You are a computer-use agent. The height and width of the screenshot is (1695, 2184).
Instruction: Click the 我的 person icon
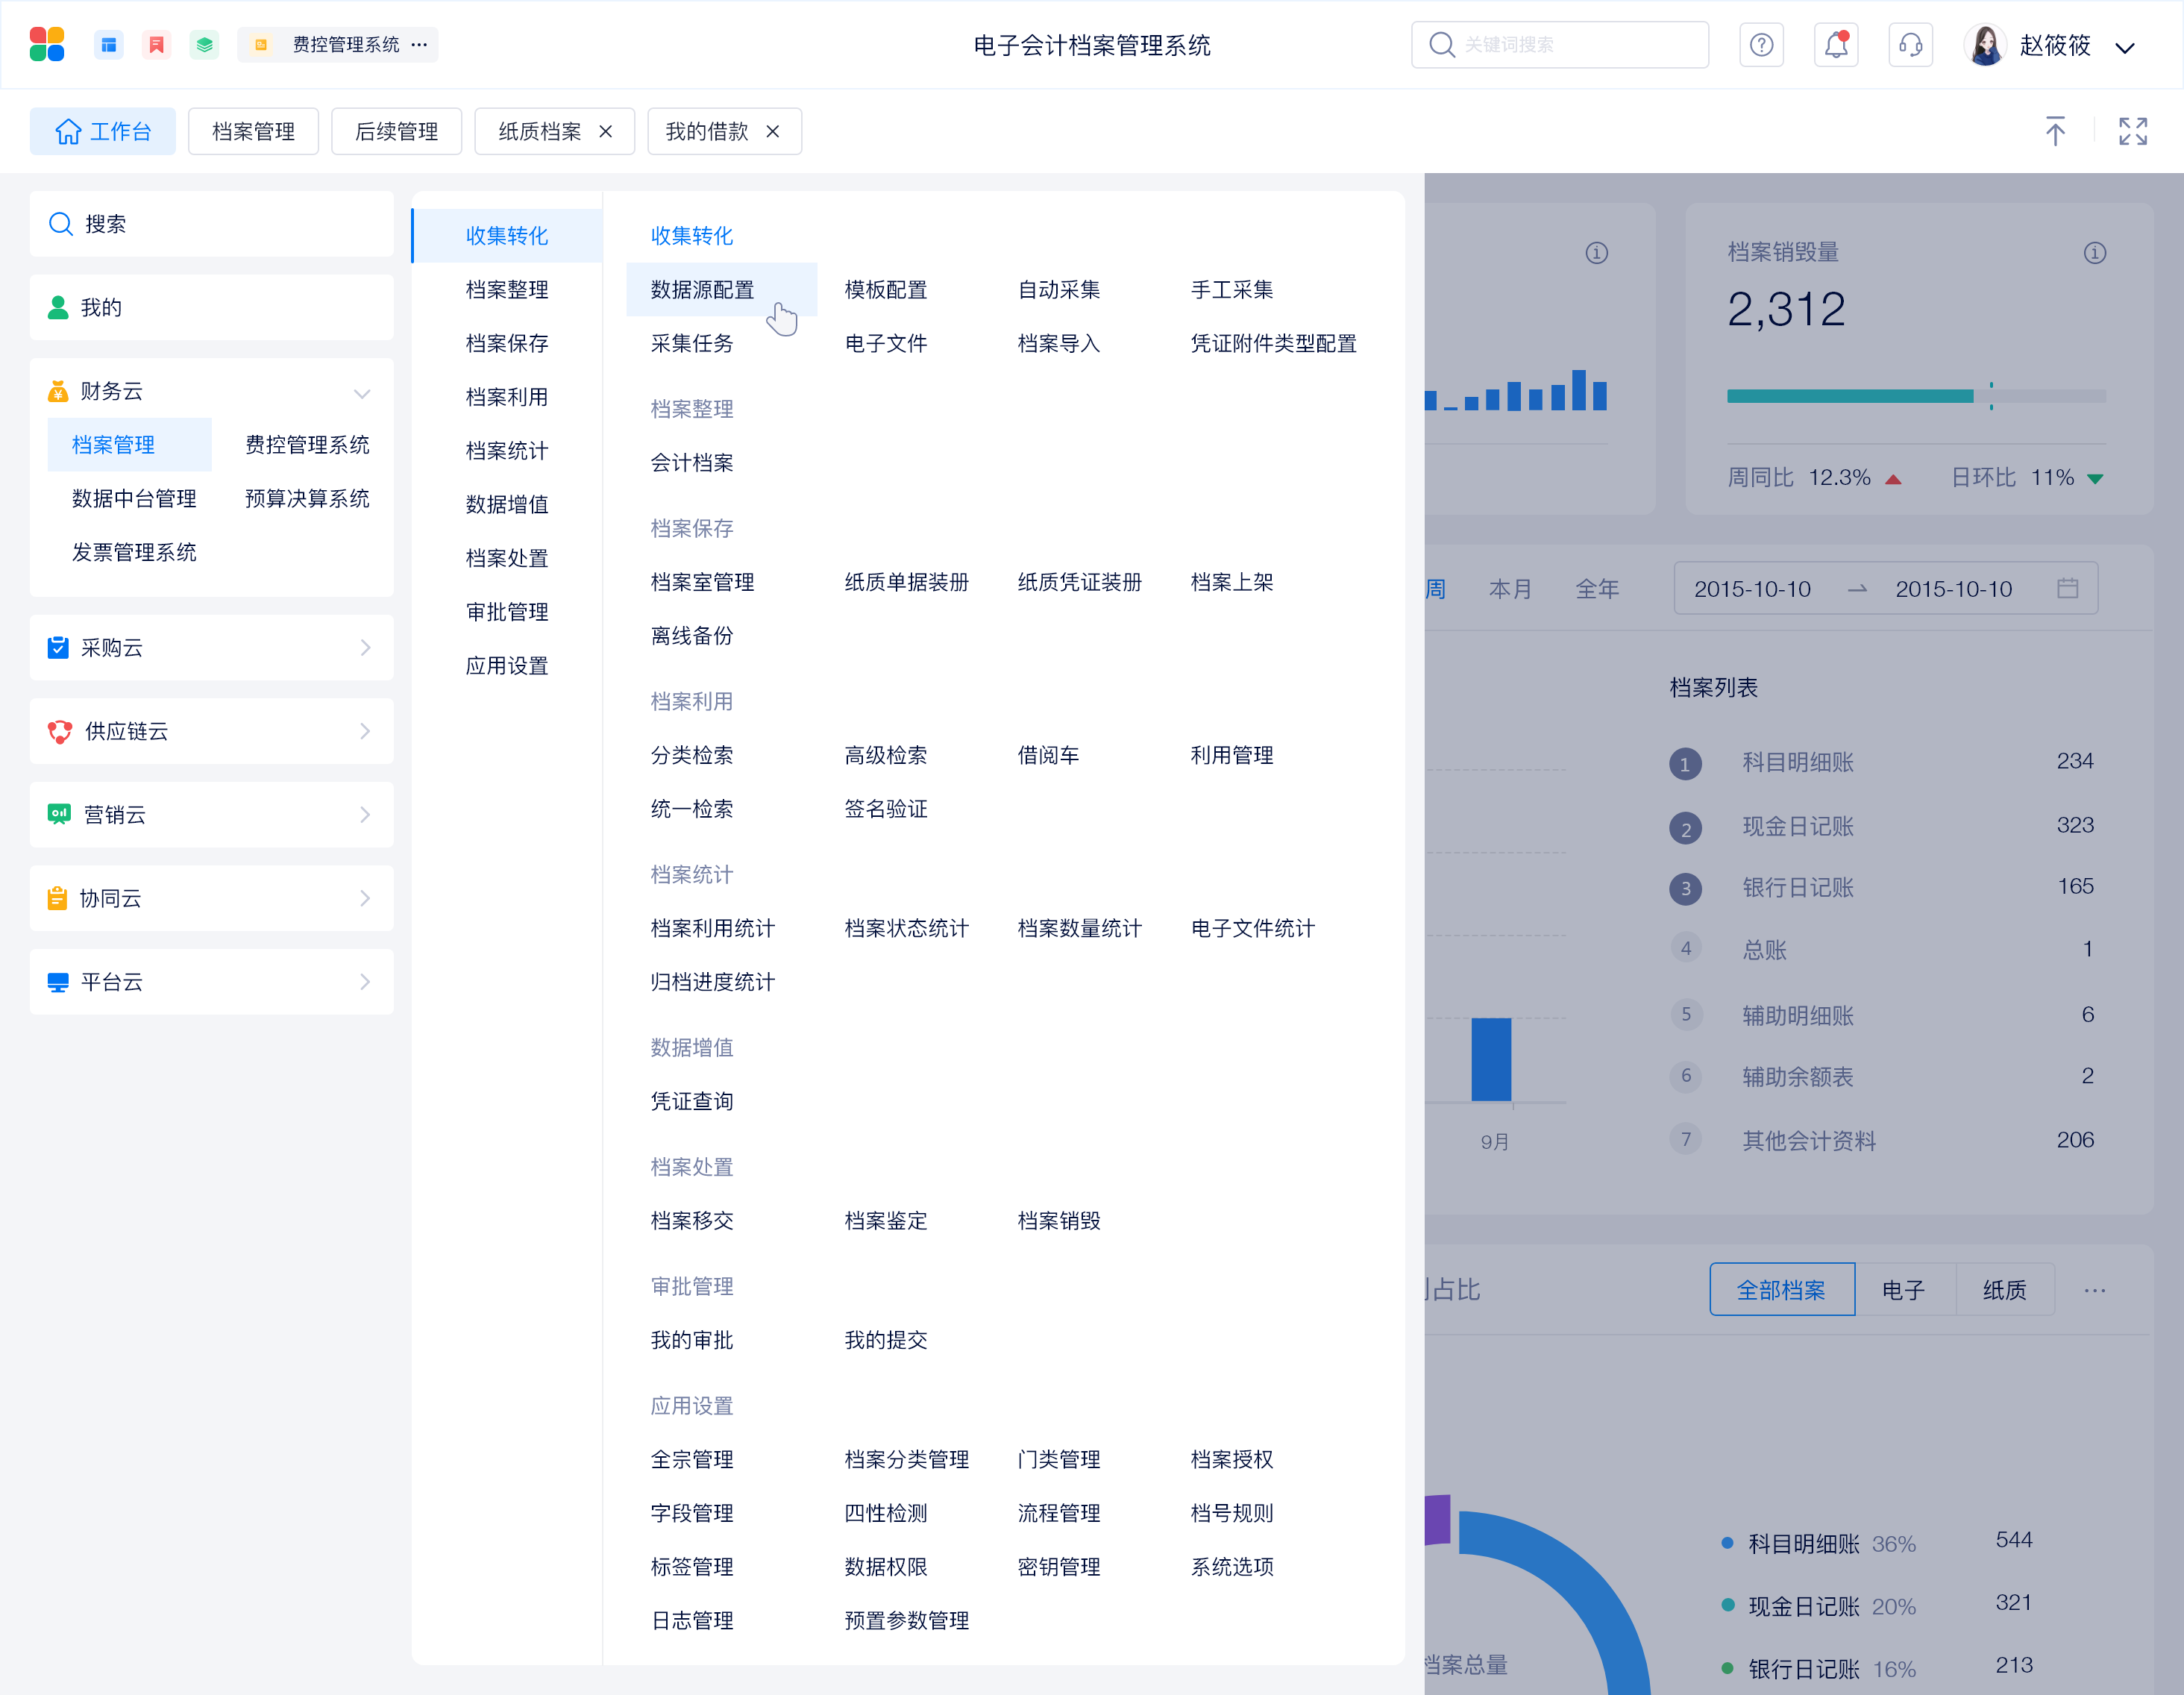58,307
